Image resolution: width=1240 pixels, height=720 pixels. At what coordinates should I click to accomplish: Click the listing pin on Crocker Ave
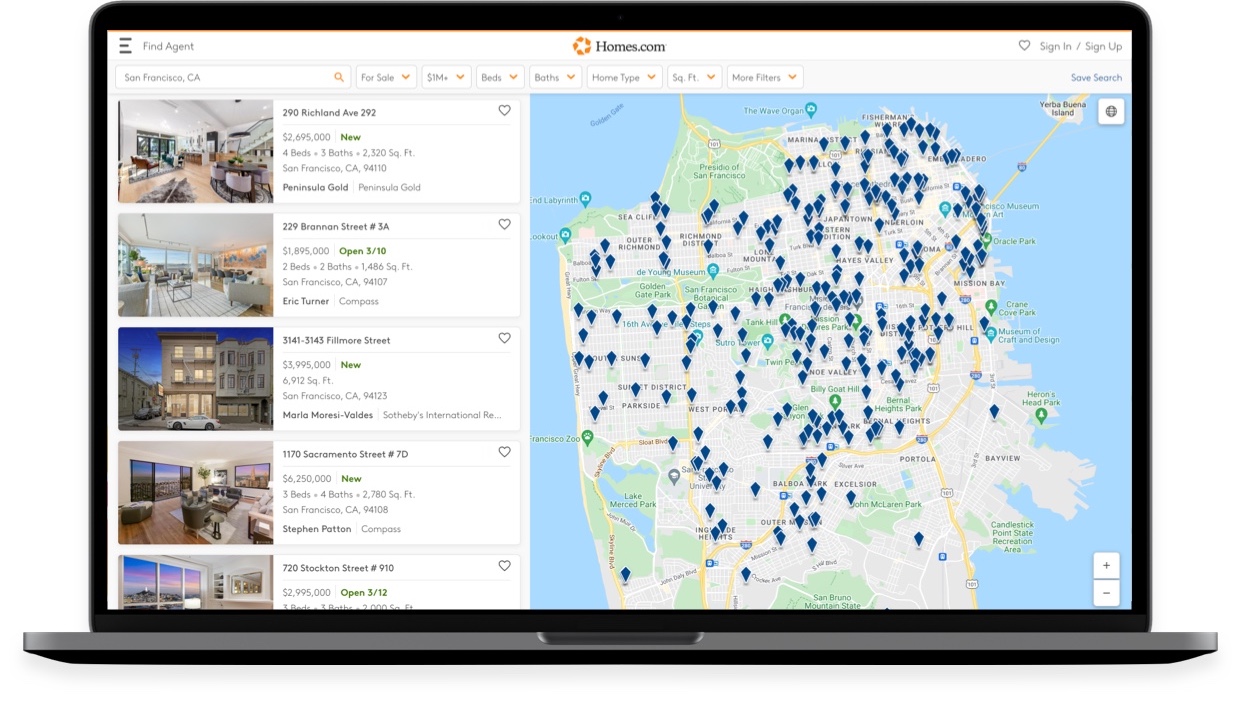(x=745, y=575)
